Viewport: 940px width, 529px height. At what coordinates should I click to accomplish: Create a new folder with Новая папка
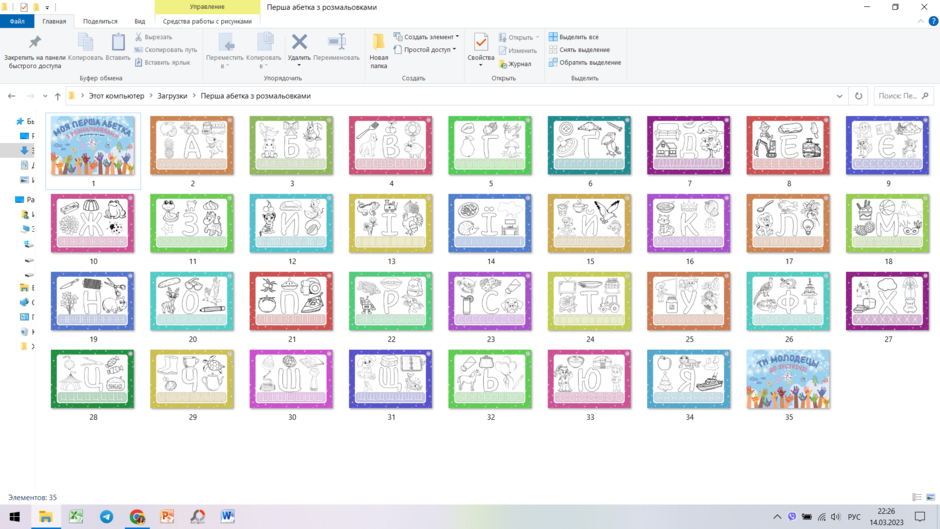pos(378,51)
